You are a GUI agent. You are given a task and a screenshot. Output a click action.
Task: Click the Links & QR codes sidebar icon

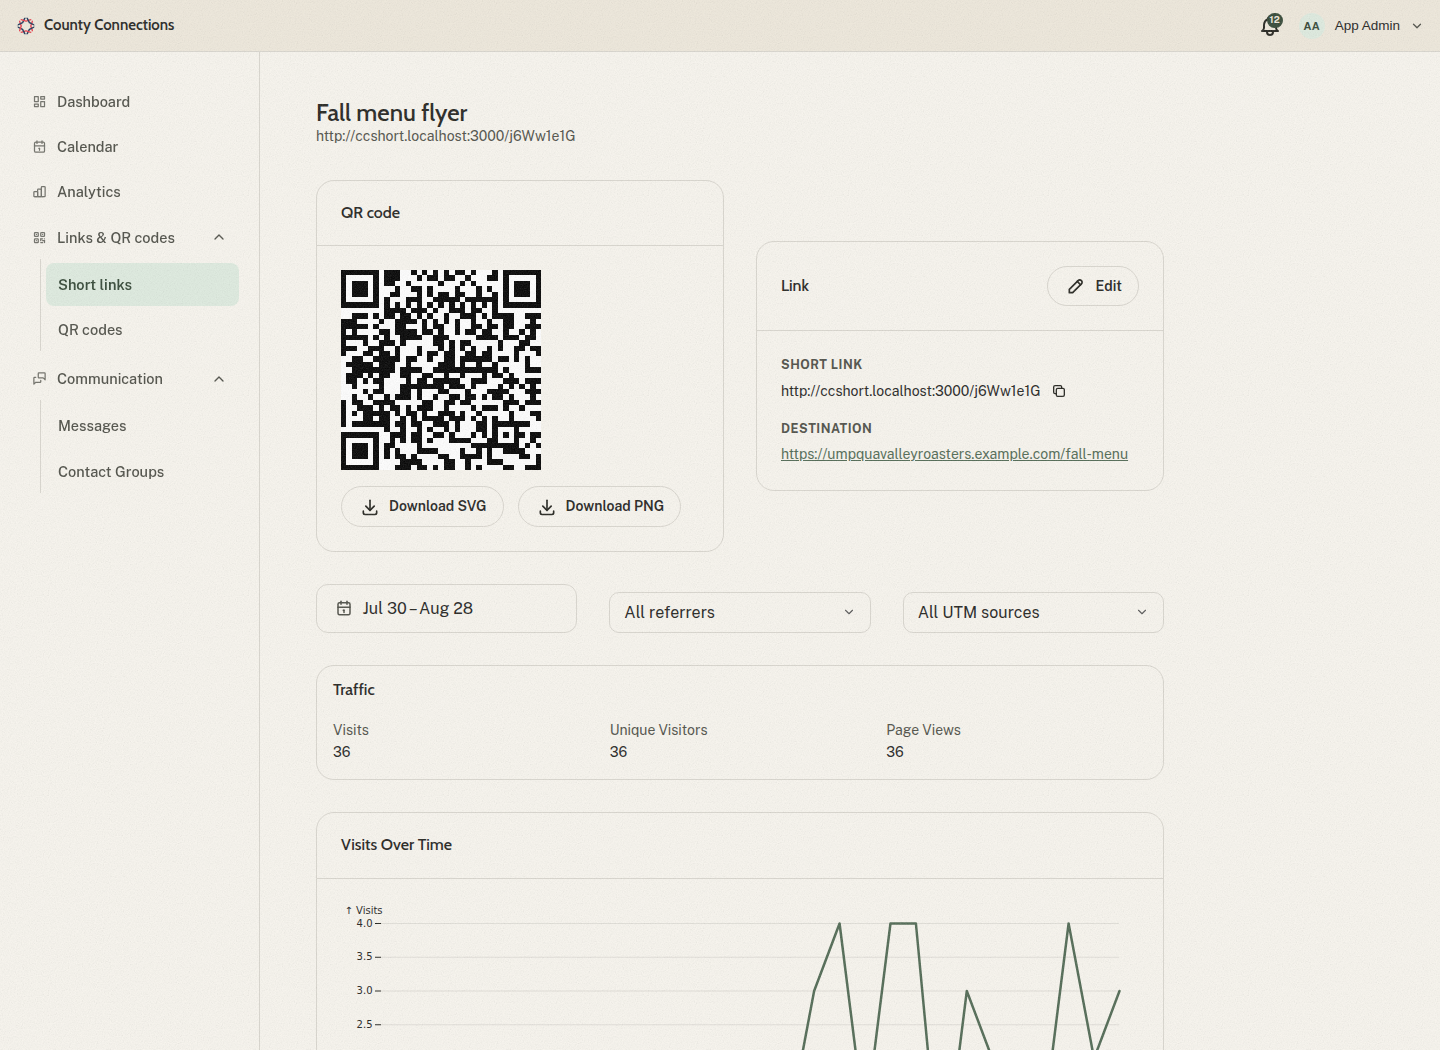coord(40,238)
